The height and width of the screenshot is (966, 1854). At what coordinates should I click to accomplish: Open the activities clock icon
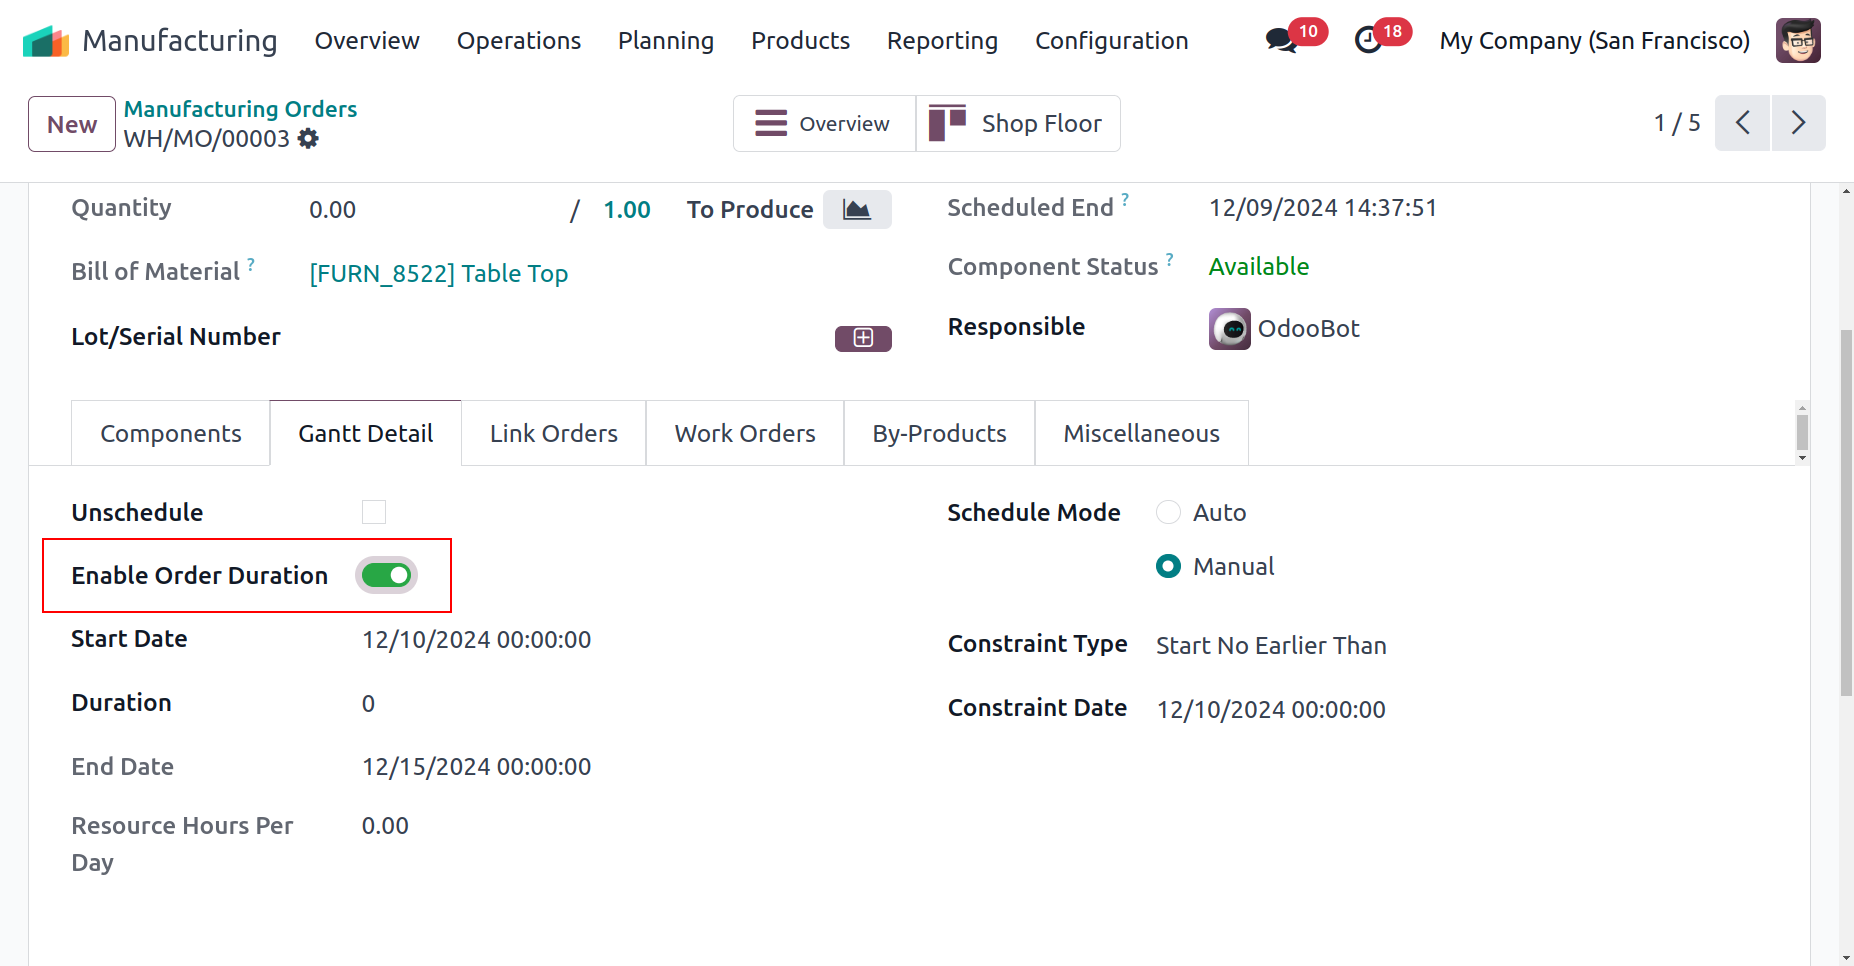pos(1368,41)
